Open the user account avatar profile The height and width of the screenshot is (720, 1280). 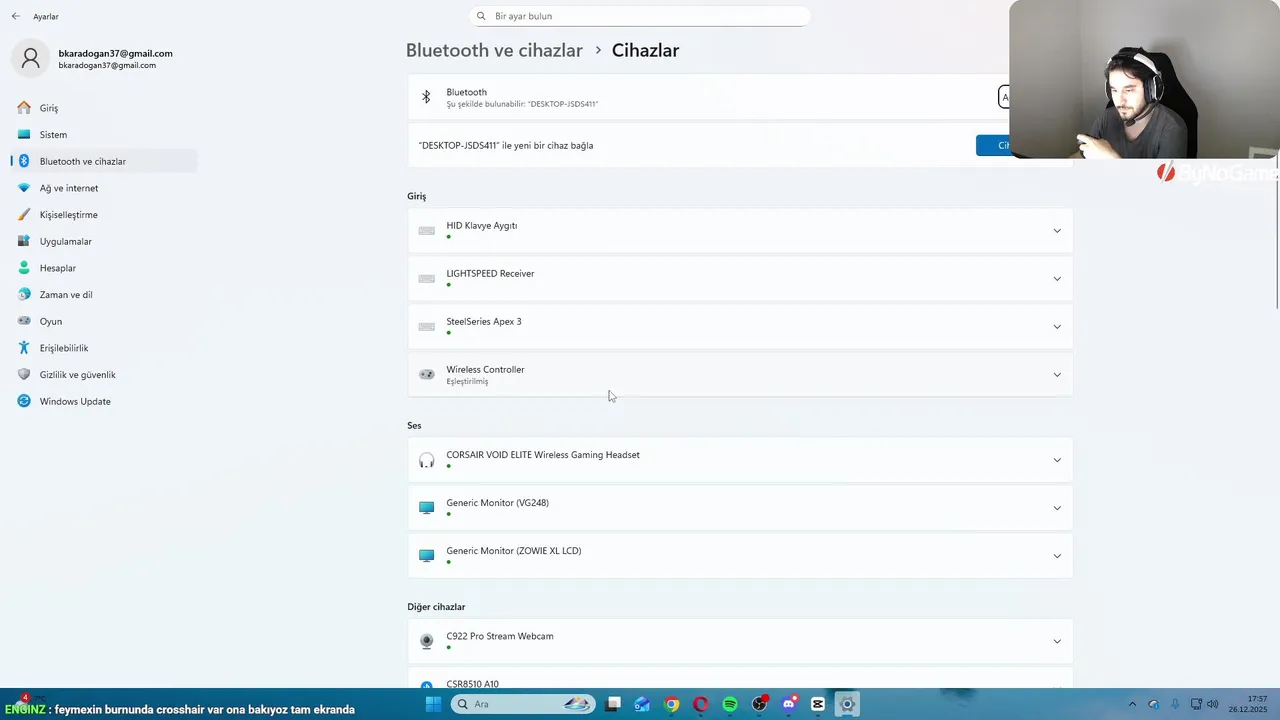tap(30, 58)
